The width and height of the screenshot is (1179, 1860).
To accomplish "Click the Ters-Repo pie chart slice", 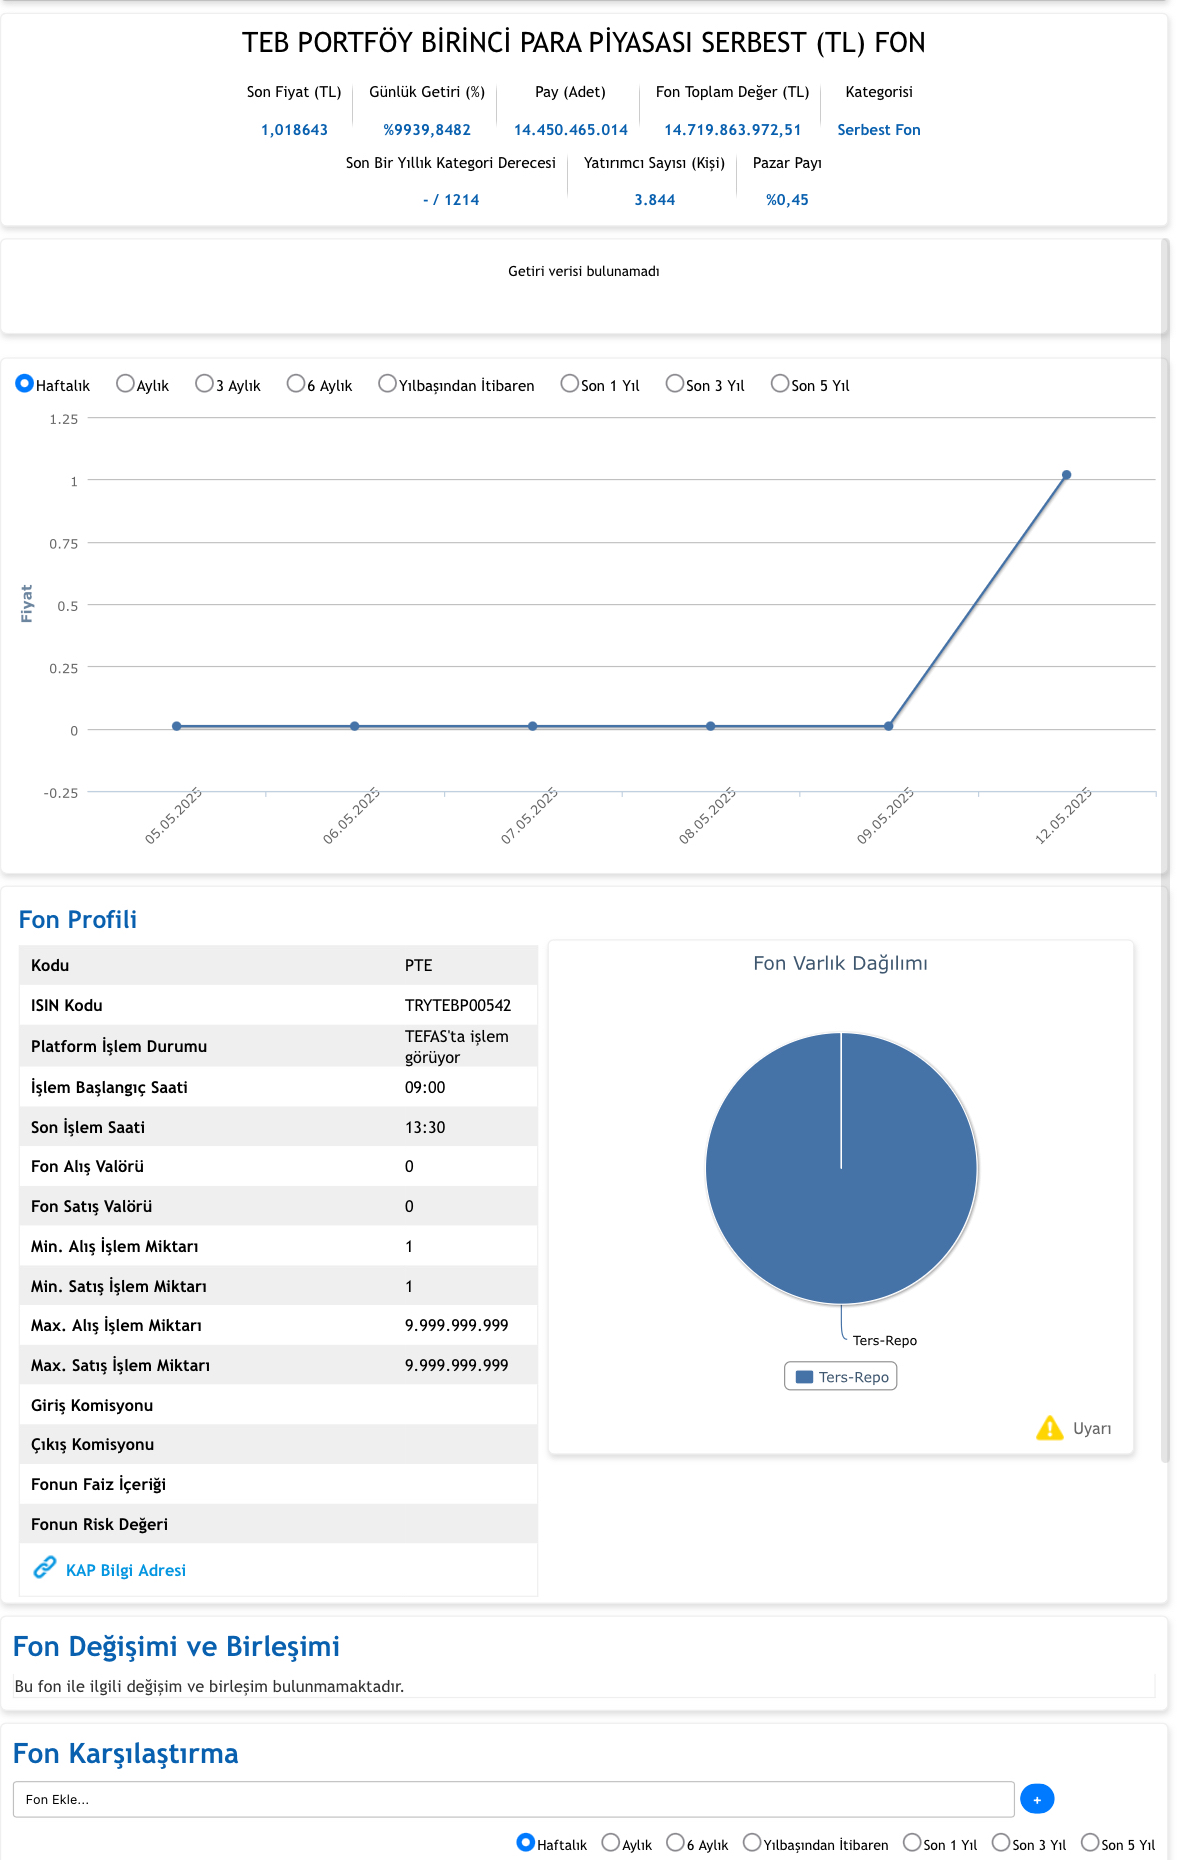I will pos(841,1168).
